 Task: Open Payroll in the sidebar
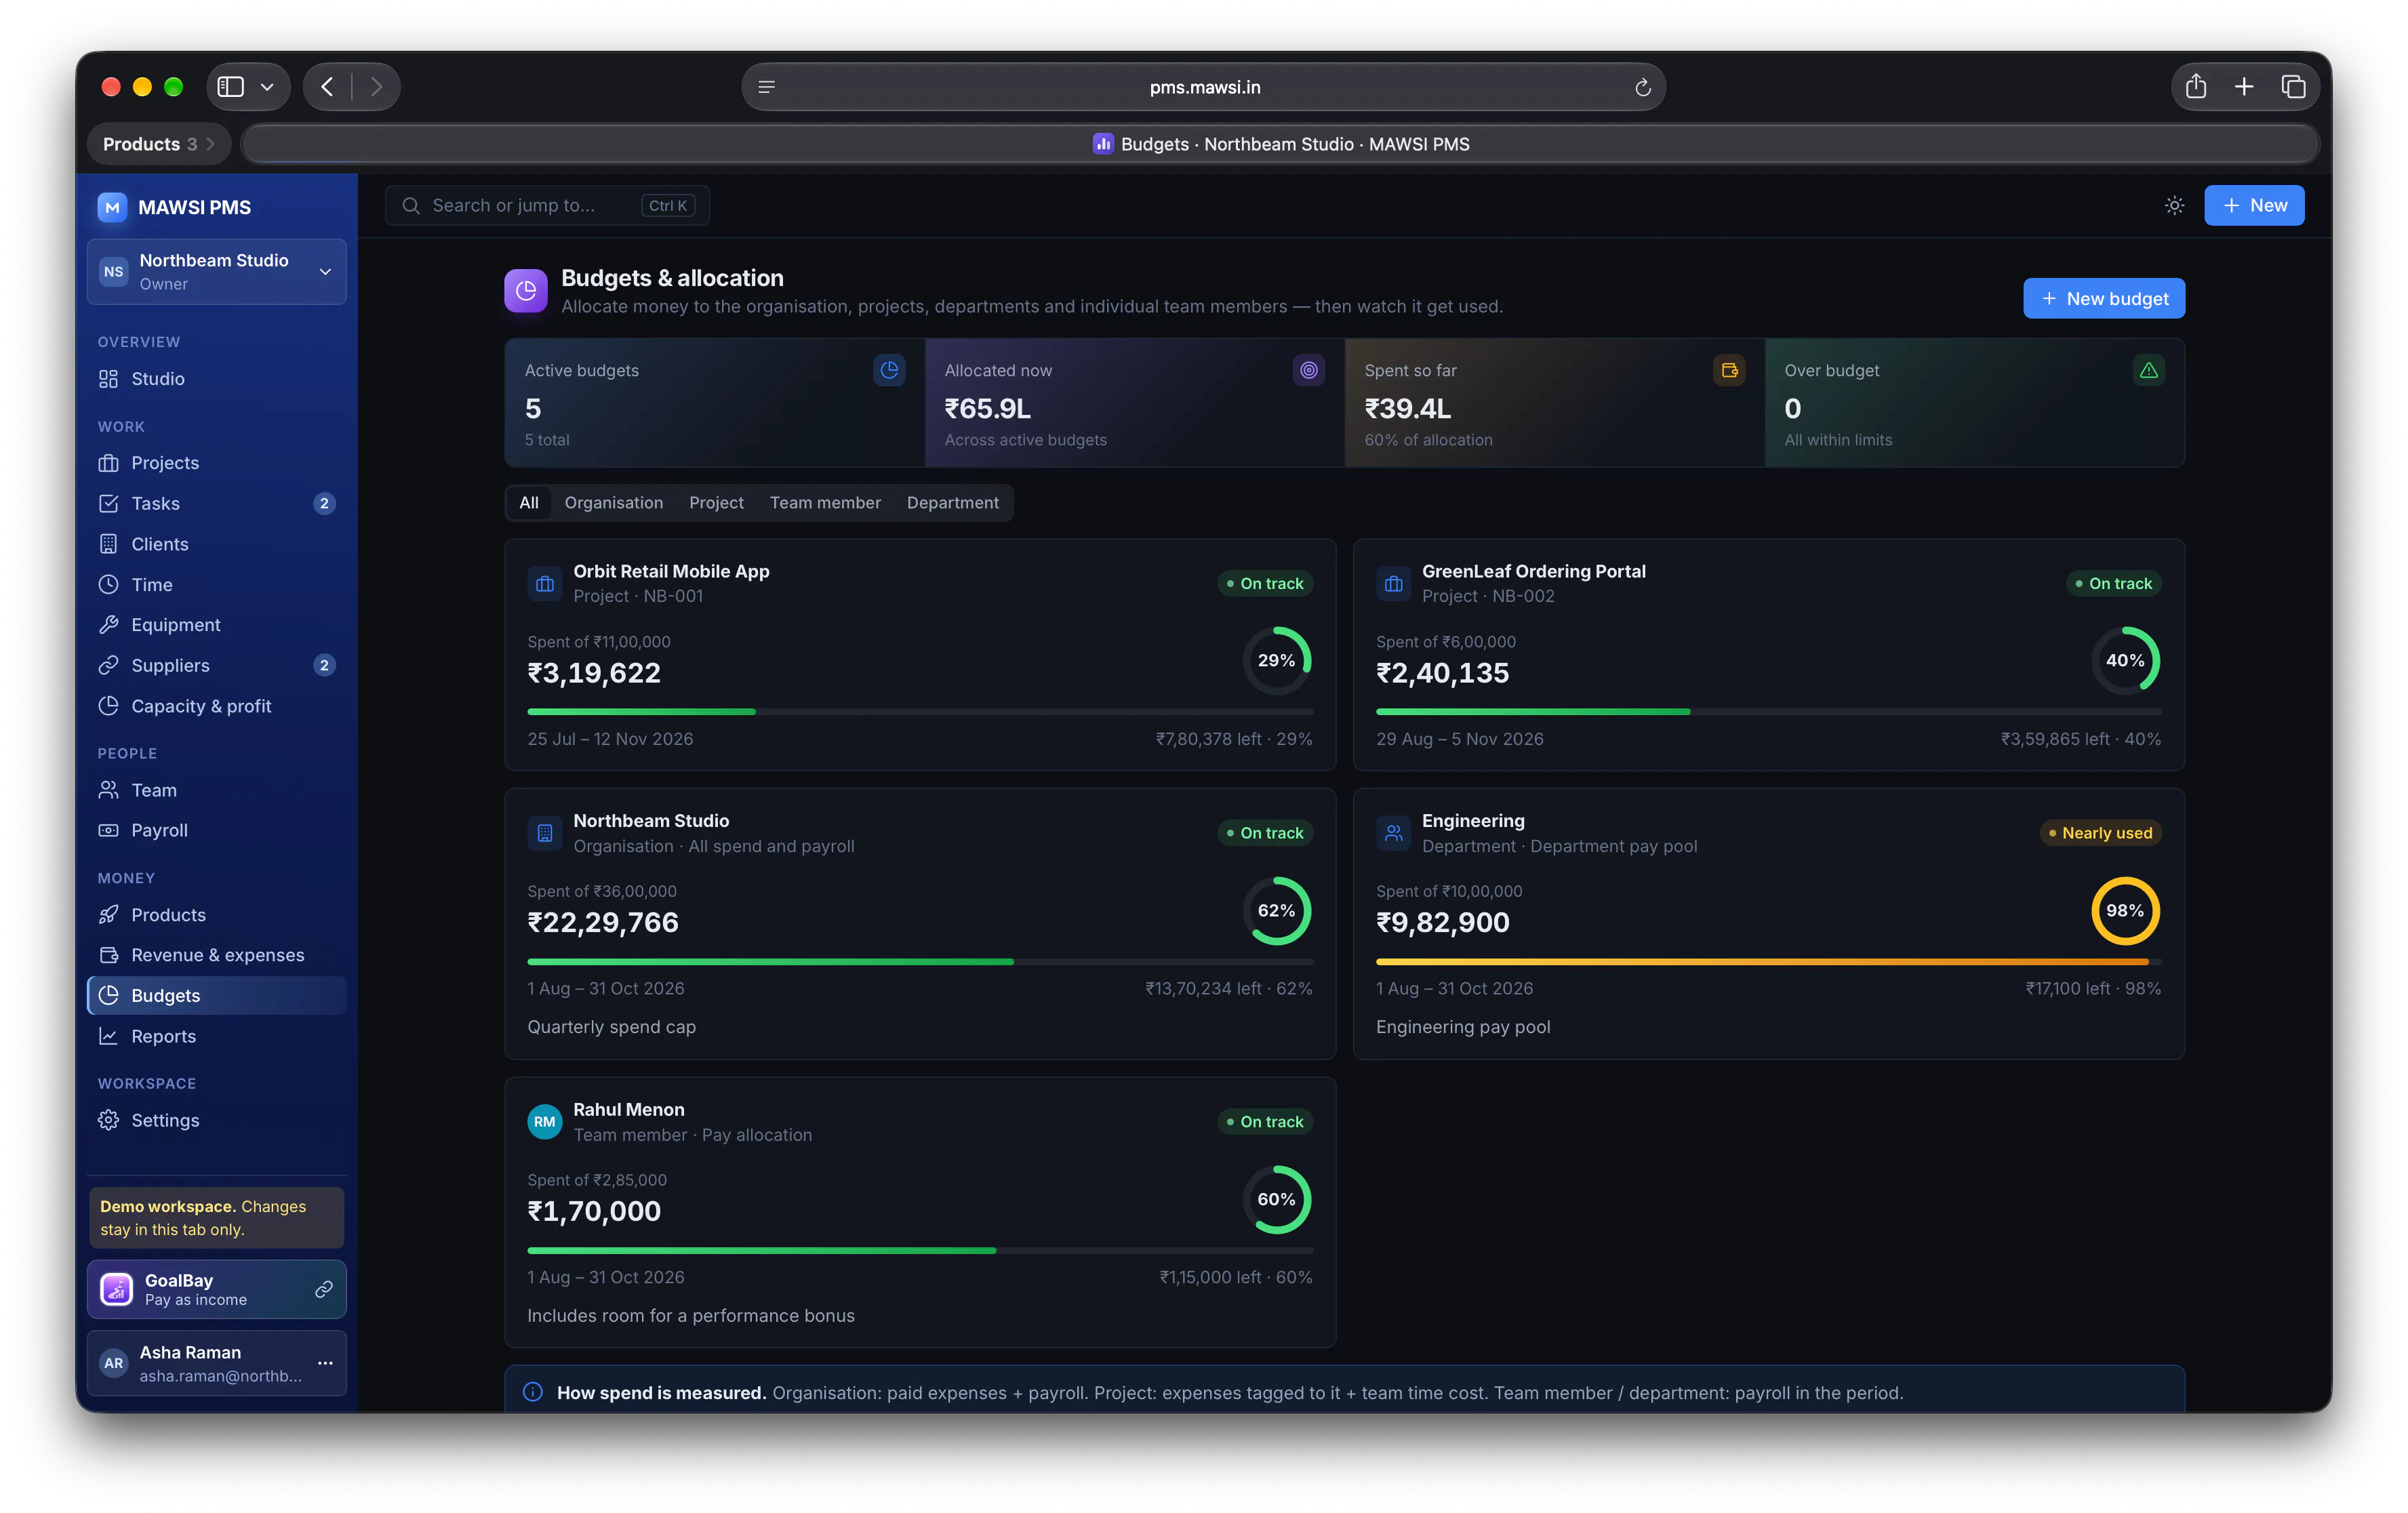[217, 830]
